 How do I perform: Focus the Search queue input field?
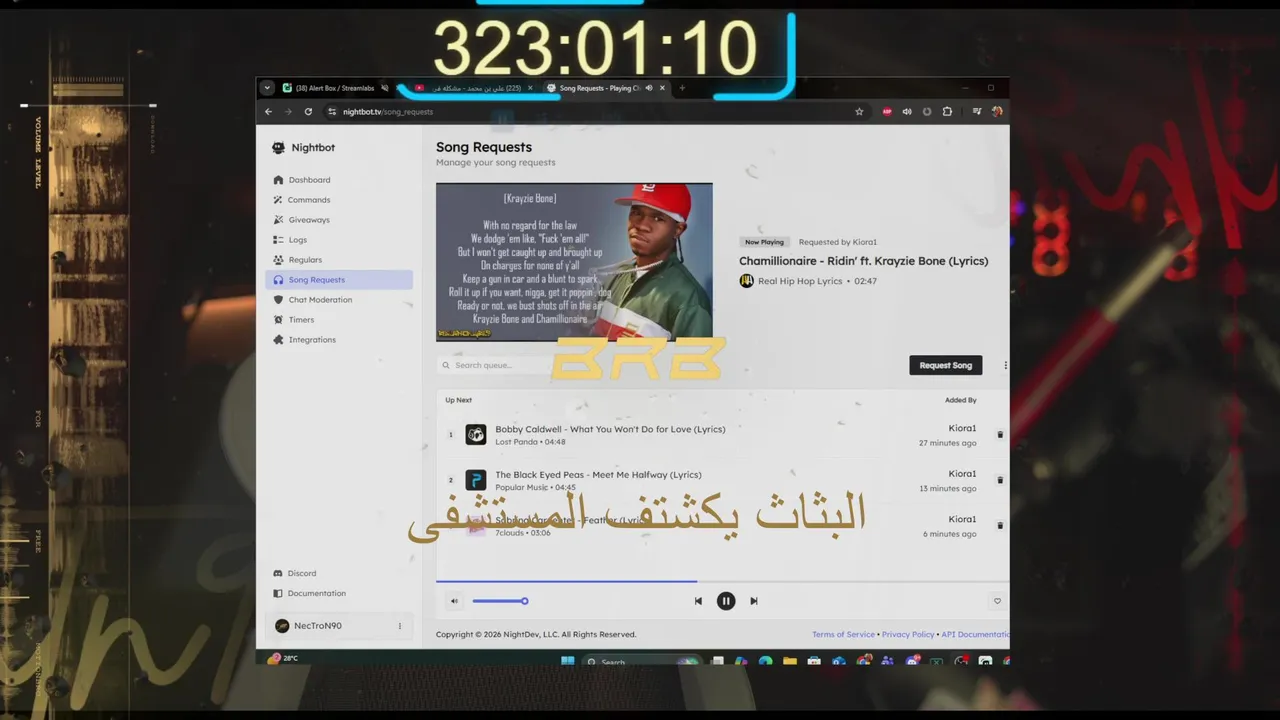pyautogui.click(x=495, y=365)
